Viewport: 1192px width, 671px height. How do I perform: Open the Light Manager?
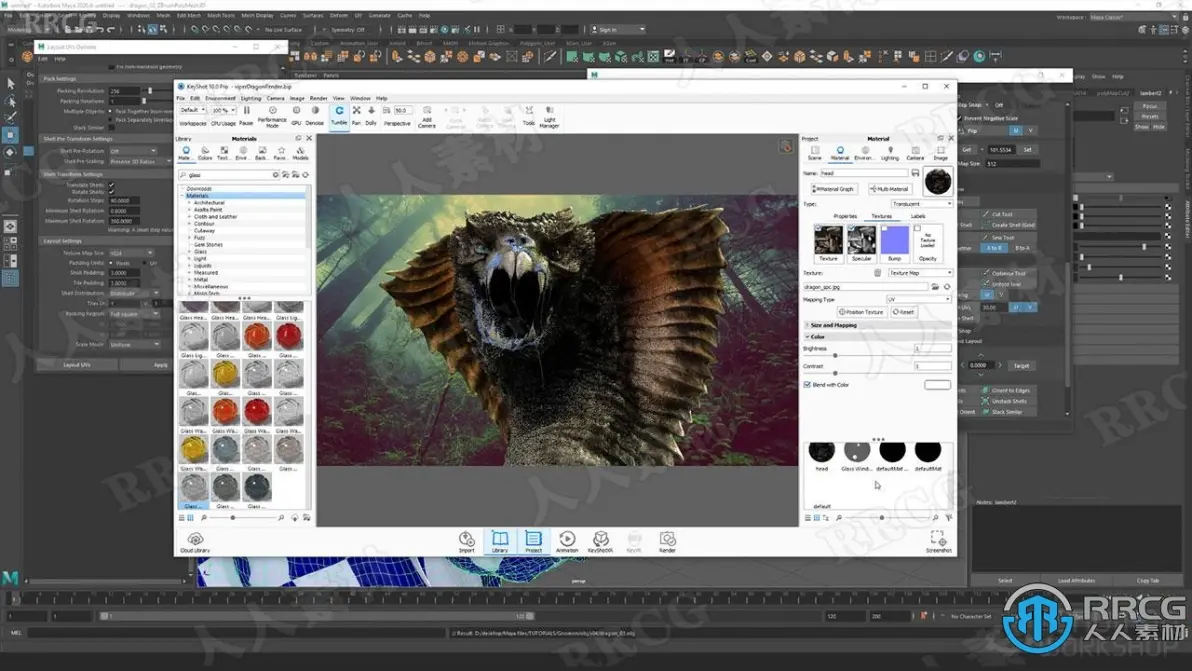550,116
